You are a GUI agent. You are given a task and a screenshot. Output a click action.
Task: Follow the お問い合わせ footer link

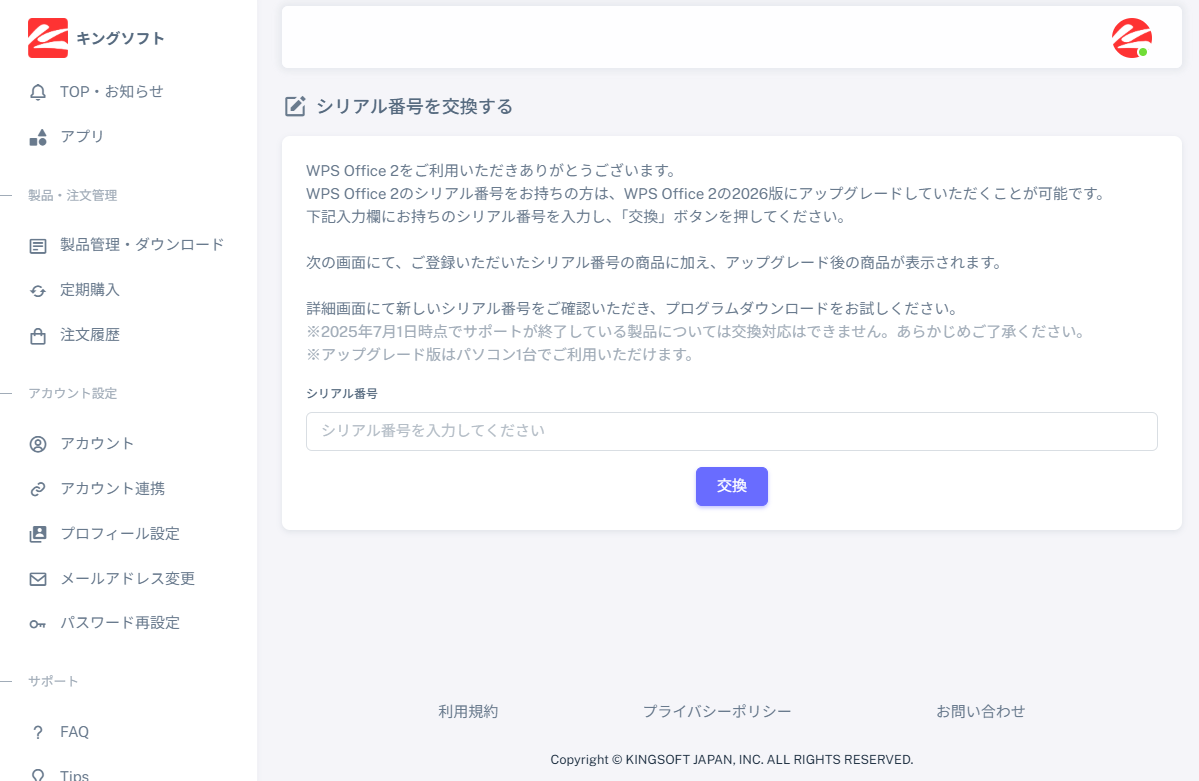tap(980, 712)
